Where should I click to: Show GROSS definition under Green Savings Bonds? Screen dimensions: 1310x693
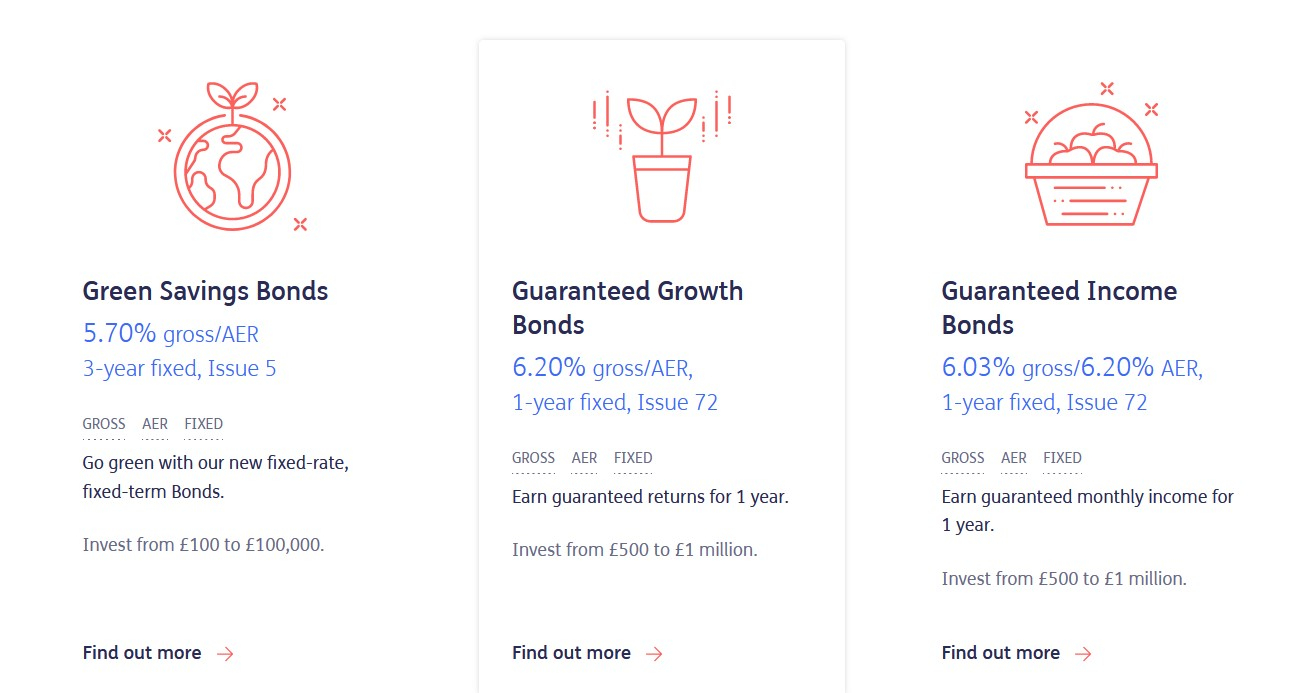[104, 424]
